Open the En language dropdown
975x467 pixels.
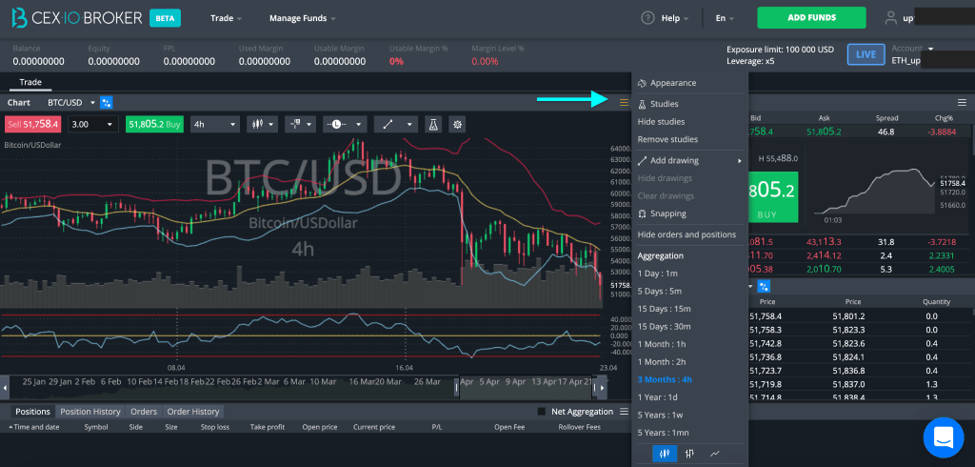(724, 18)
